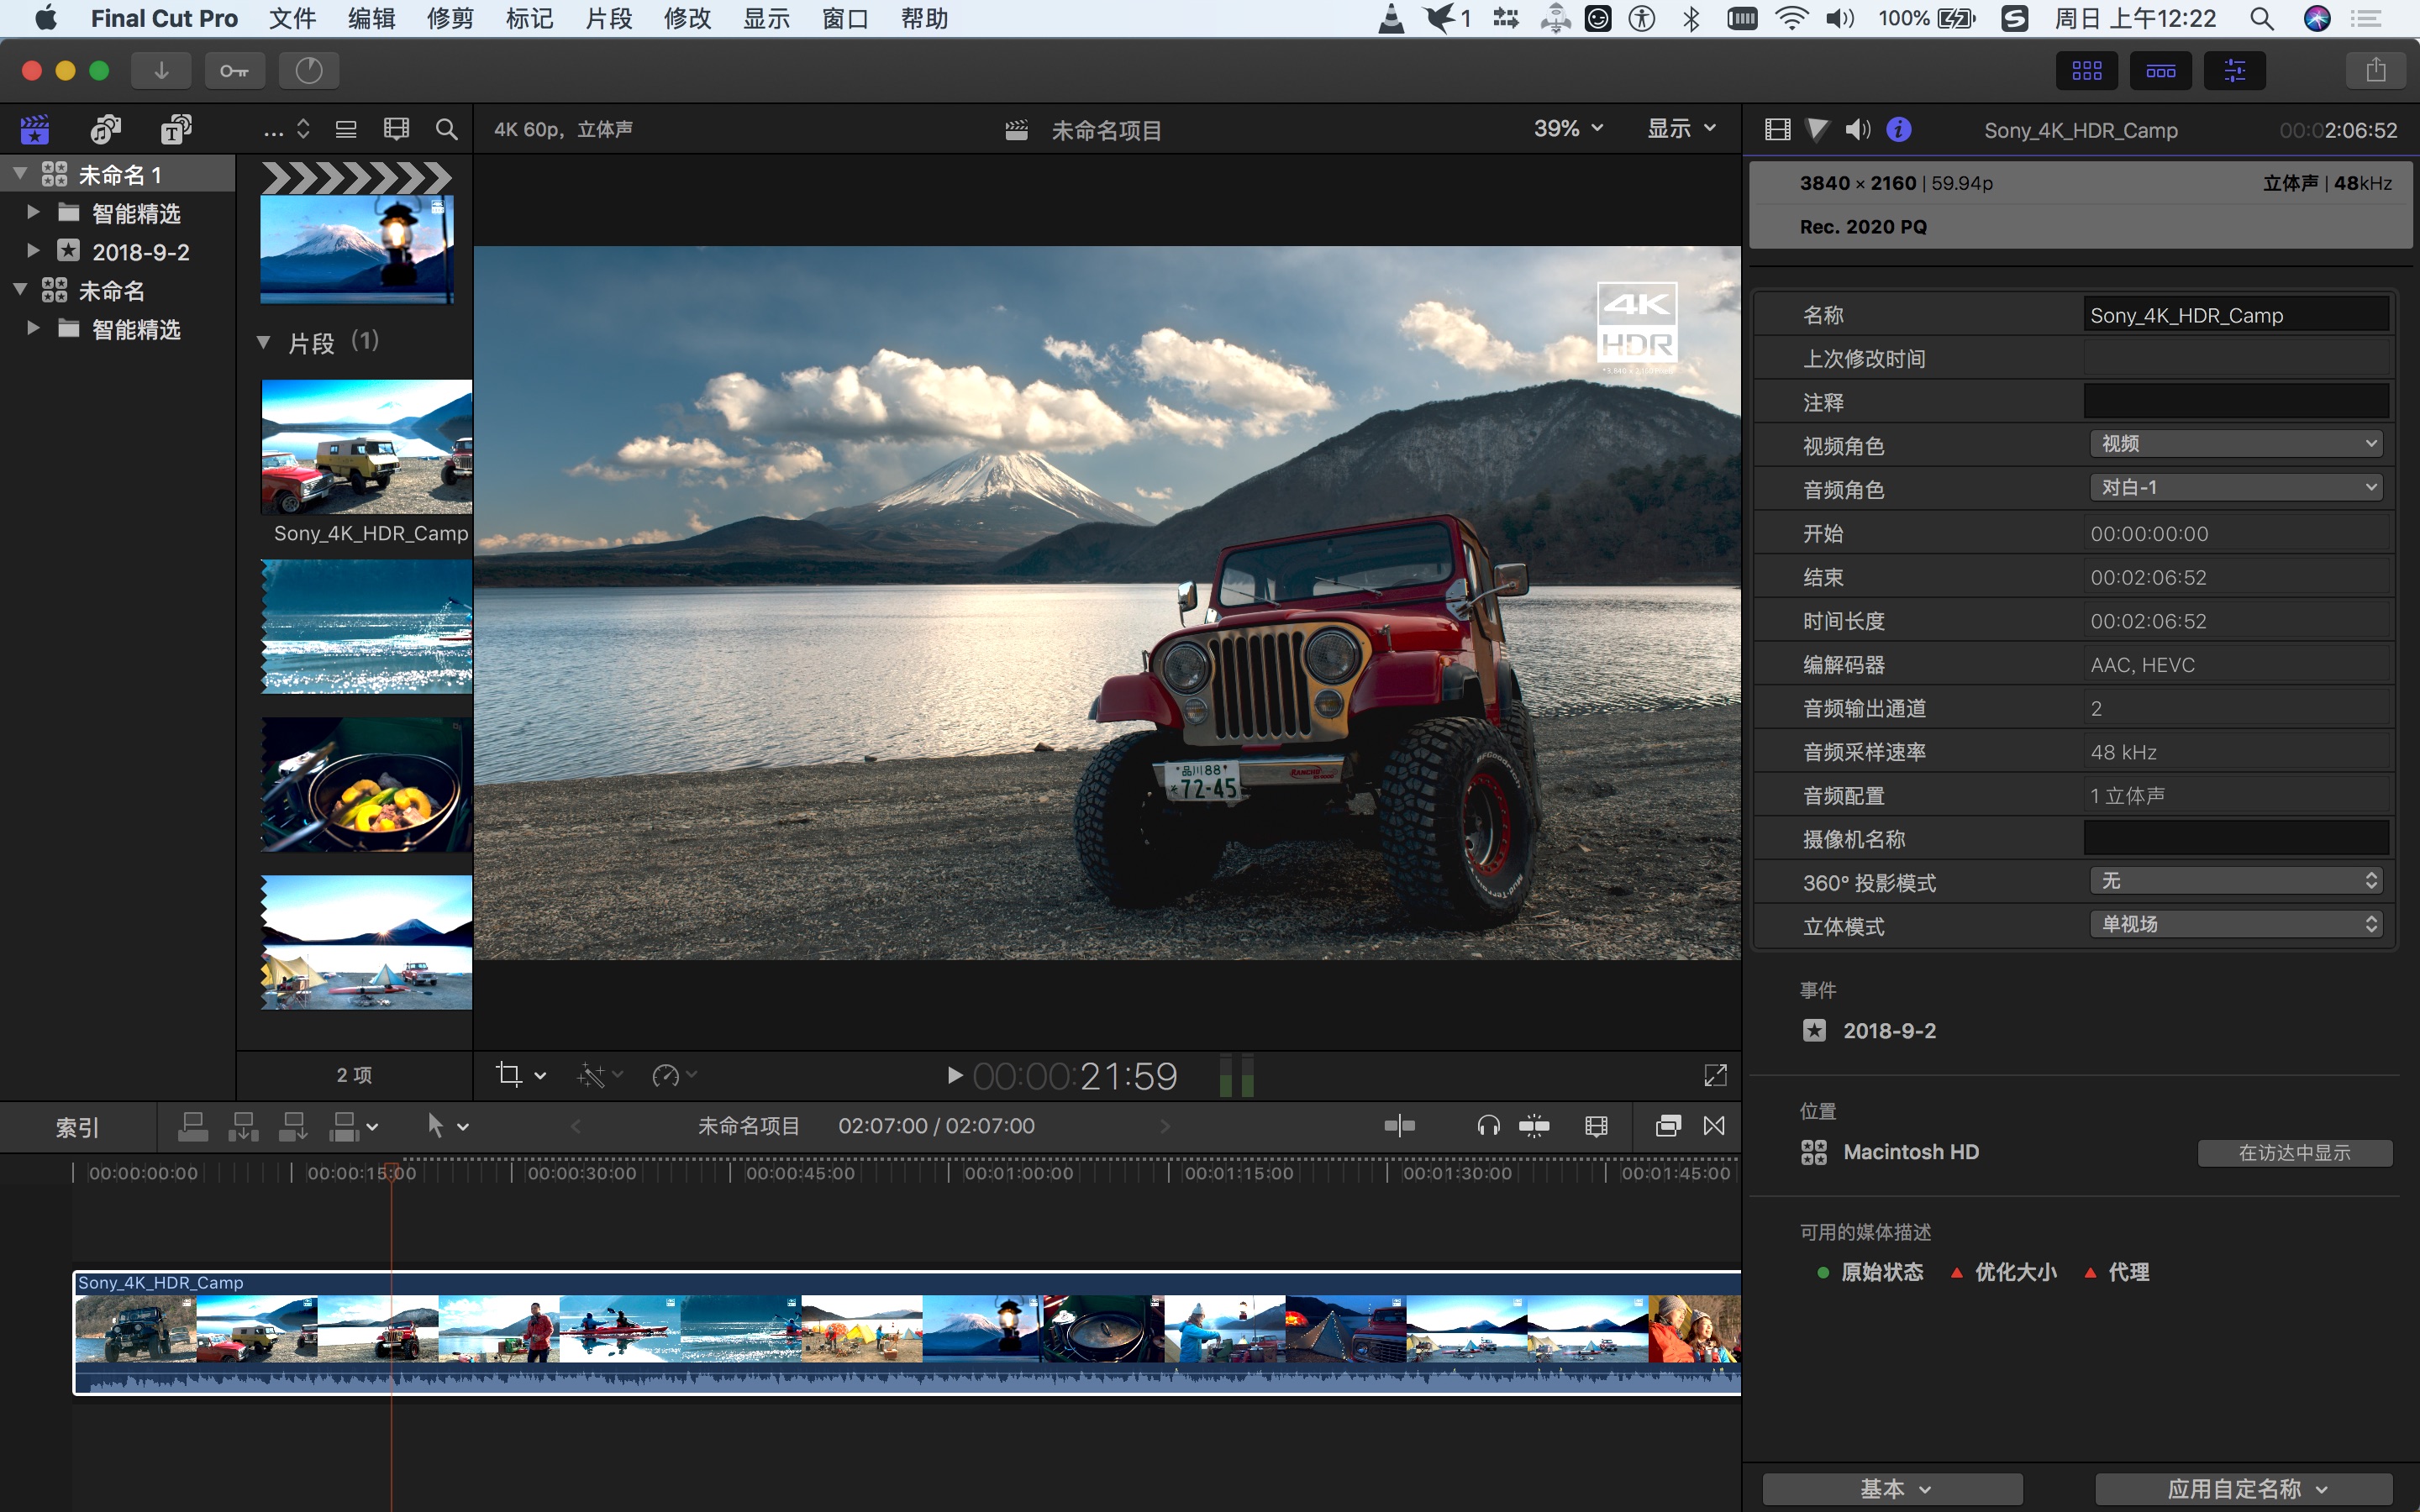
Task: Click the share export button
Action: point(2375,70)
